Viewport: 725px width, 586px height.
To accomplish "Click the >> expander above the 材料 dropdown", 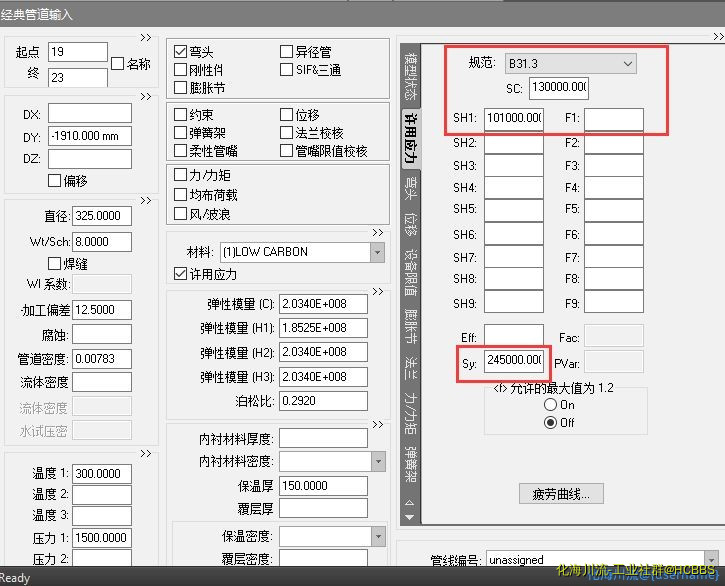I will [377, 233].
